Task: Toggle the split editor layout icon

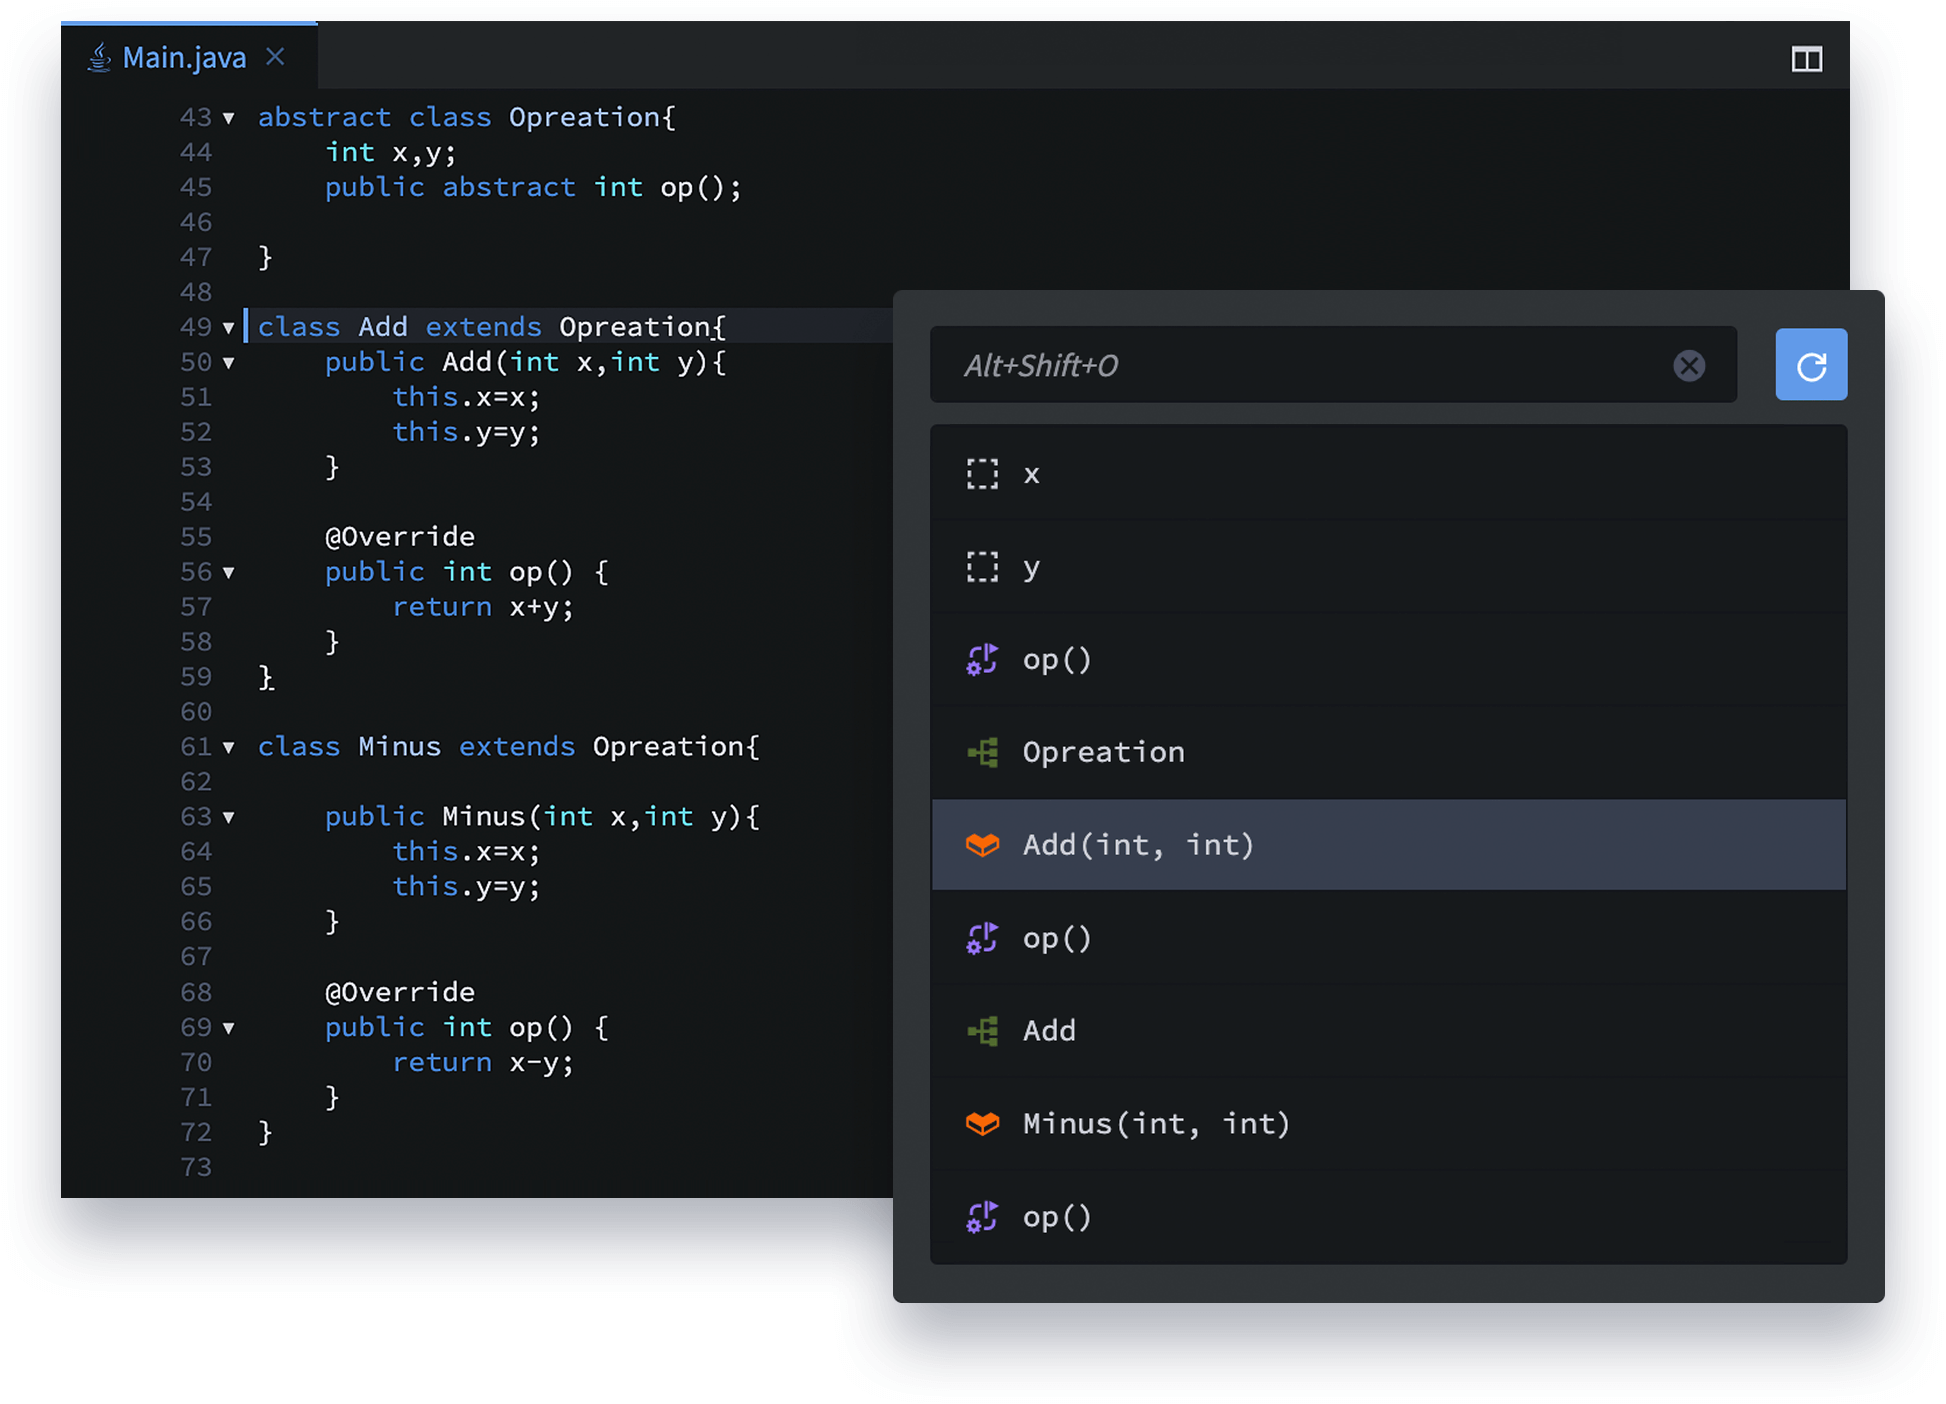Action: click(1806, 59)
